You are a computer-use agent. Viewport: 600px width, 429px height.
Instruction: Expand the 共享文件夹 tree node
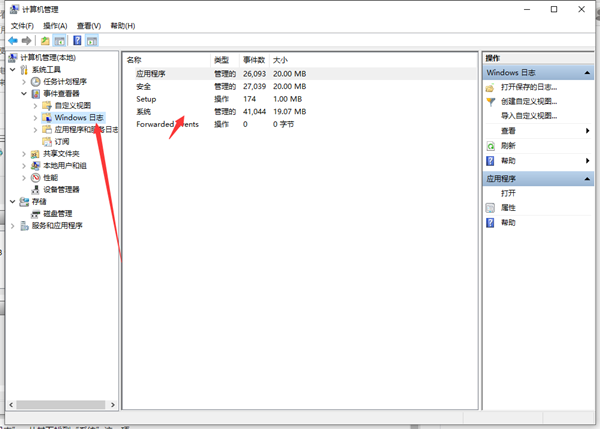[x=25, y=153]
